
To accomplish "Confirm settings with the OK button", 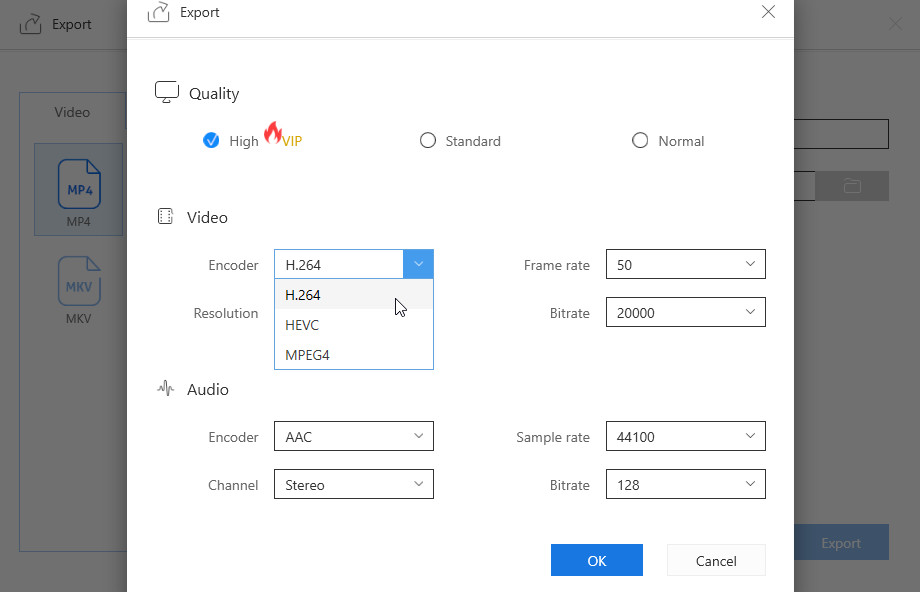I will (596, 560).
